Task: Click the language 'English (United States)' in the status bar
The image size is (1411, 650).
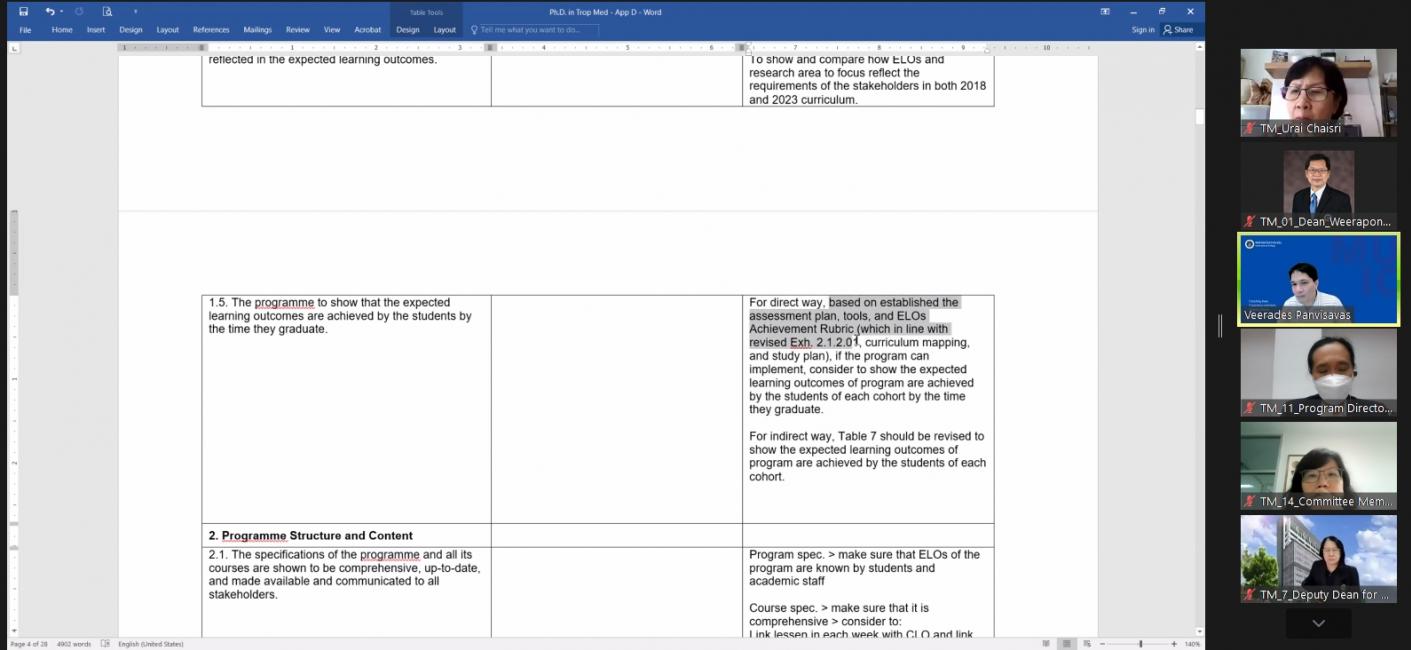Action: 151,644
